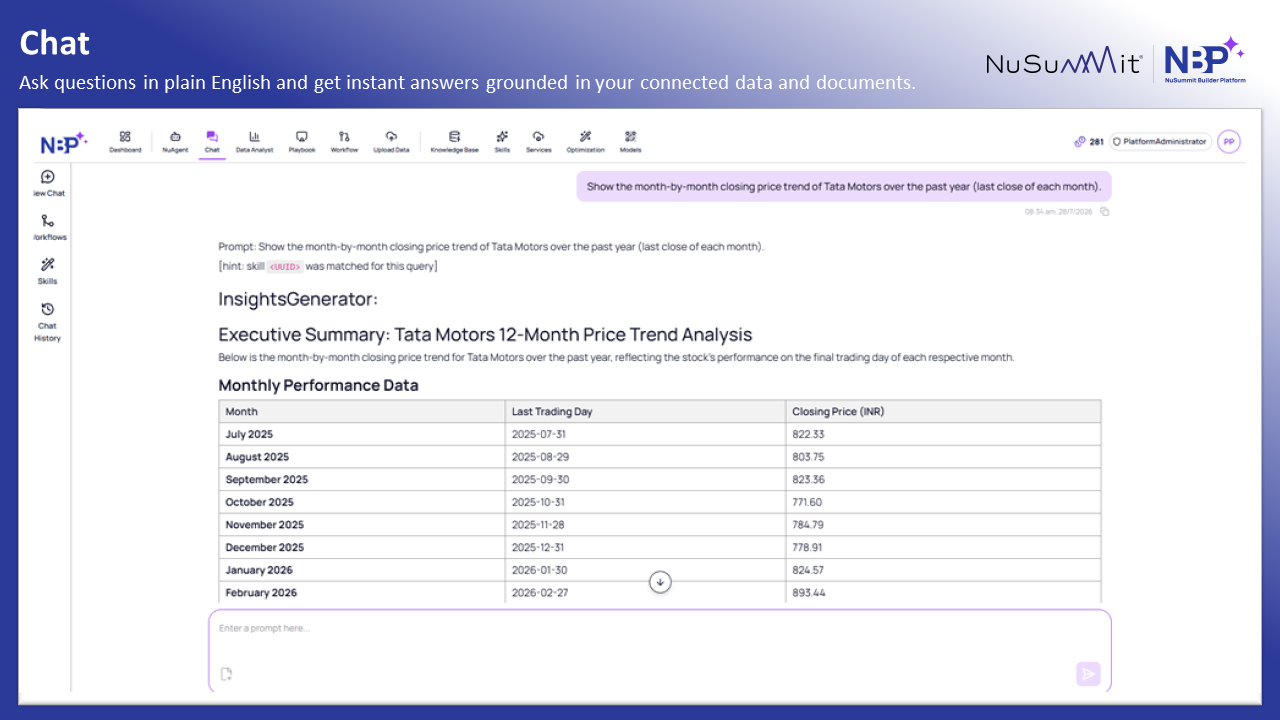Click the send message button
1280x720 pixels.
1089,674
